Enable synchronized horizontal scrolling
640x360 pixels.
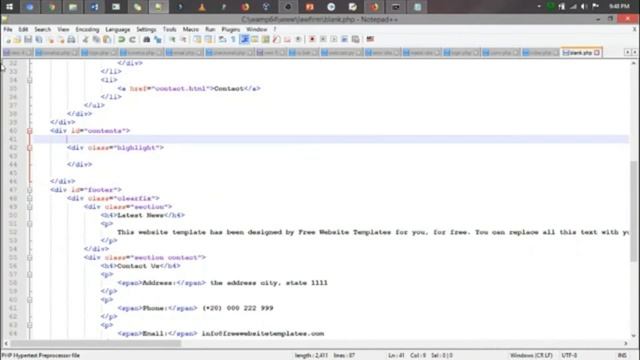coord(208,40)
